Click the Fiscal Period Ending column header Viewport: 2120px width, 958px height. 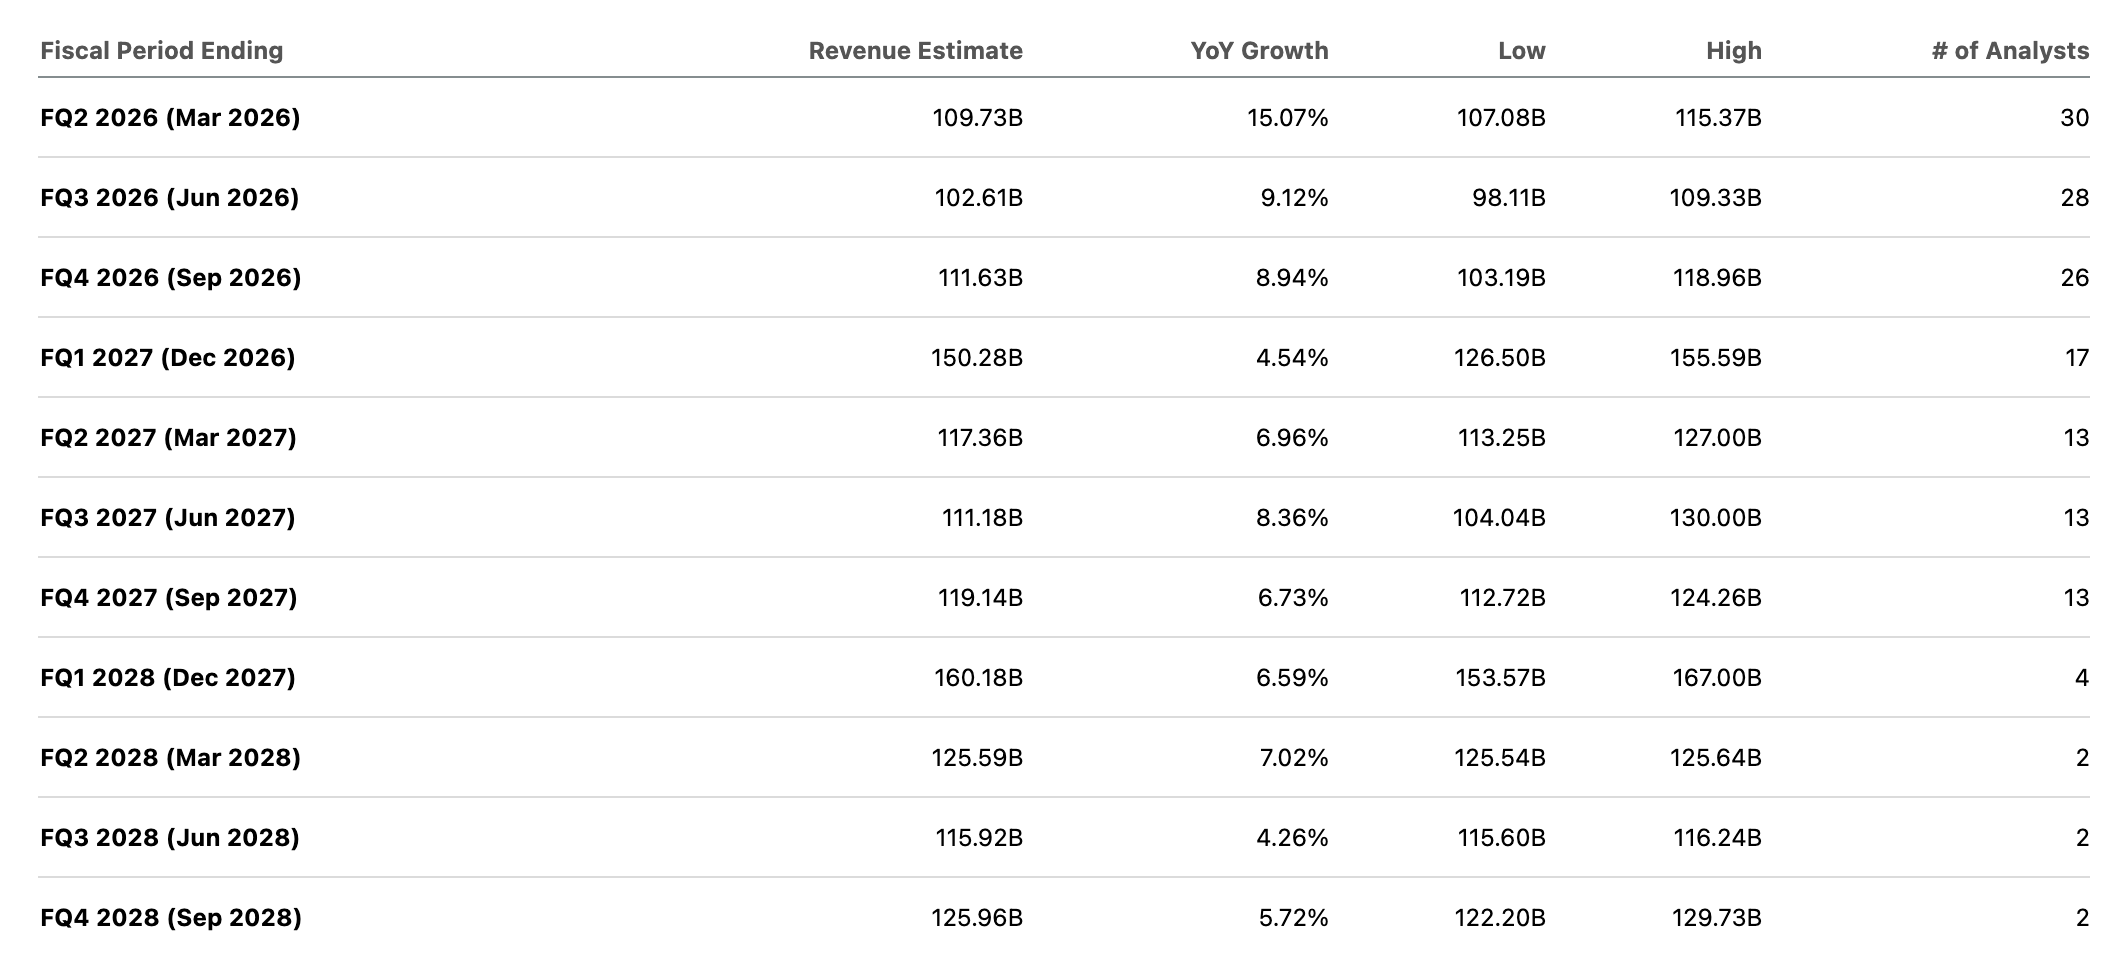click(x=161, y=51)
